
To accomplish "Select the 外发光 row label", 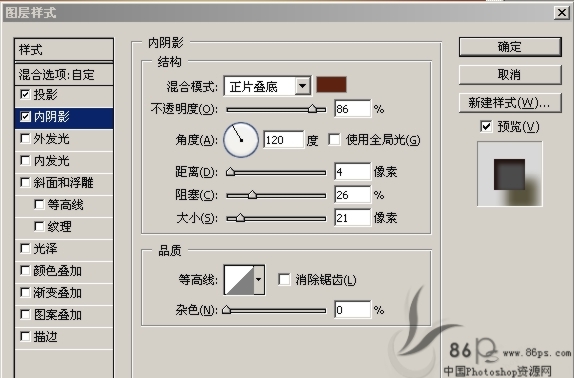I will click(52, 139).
